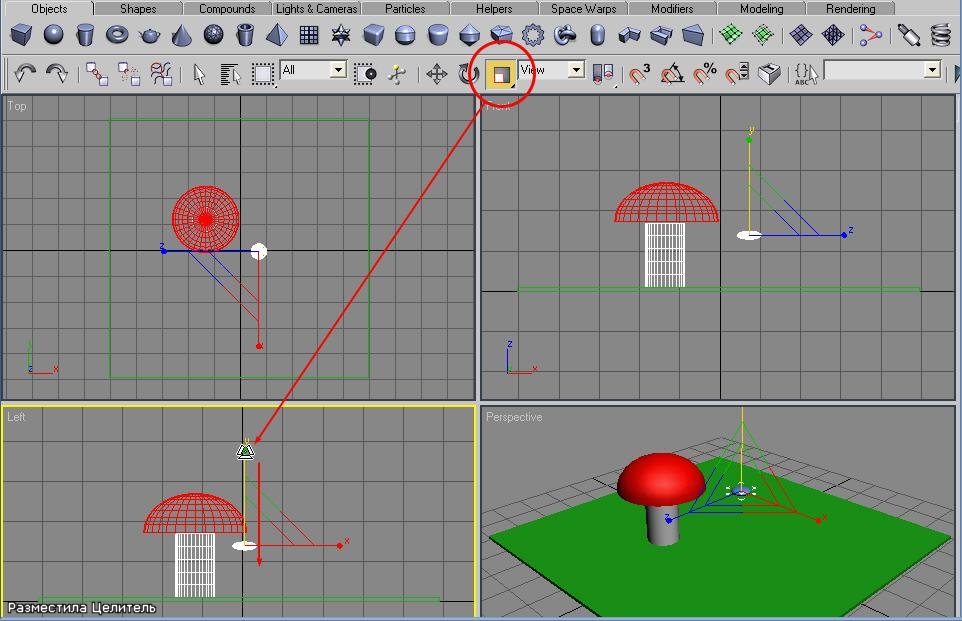
Task: Open the Rectangular Selection Region flyout
Action: coord(263,74)
